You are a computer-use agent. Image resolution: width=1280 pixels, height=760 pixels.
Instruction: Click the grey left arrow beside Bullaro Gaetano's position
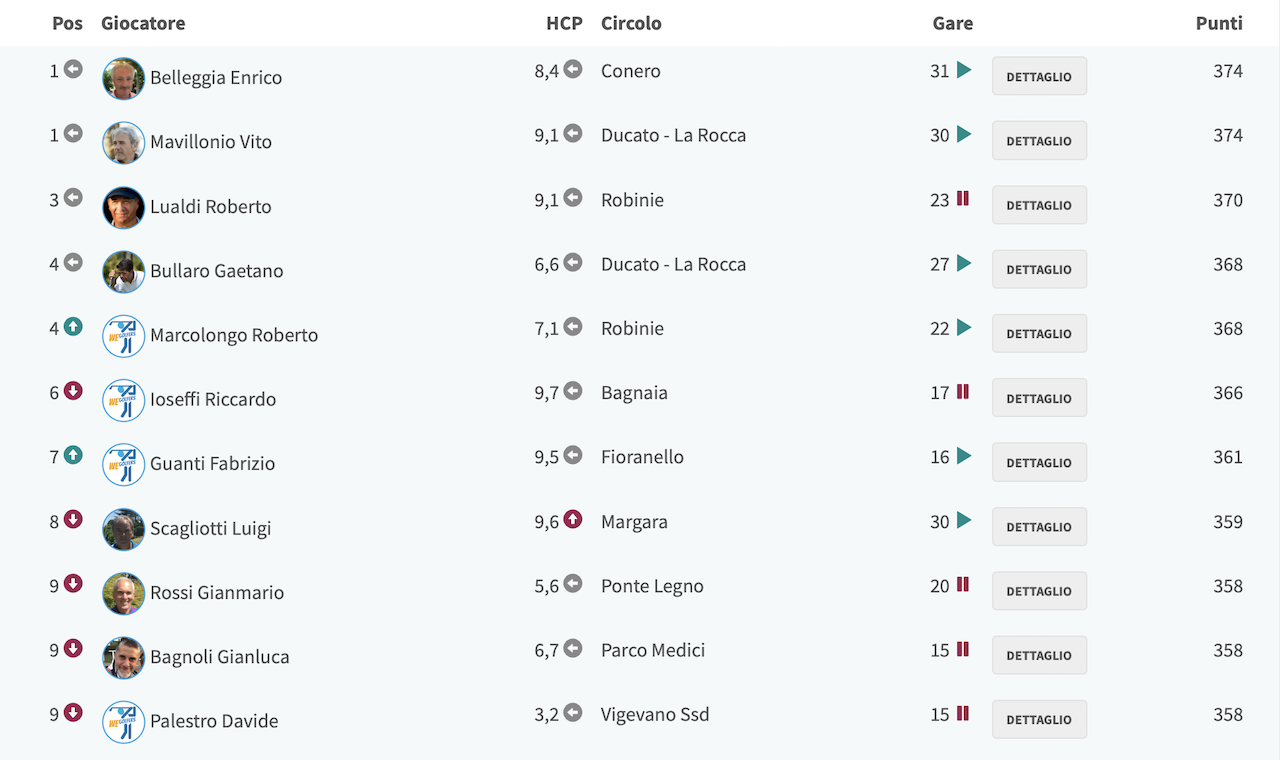73,262
